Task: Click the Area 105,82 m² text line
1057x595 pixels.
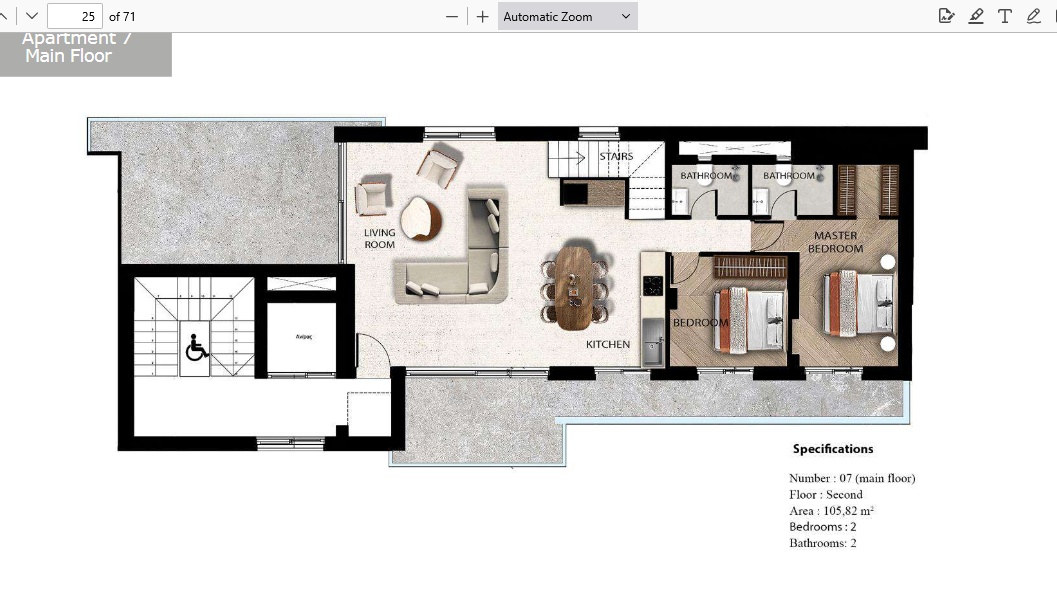Action: pos(831,511)
